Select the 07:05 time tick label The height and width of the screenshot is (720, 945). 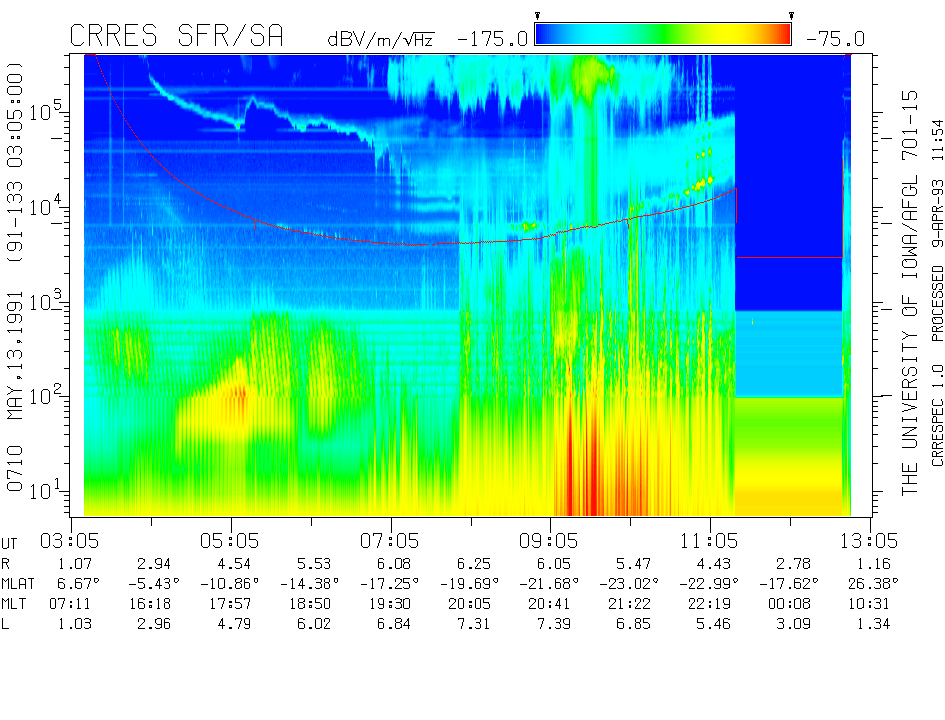(391, 539)
